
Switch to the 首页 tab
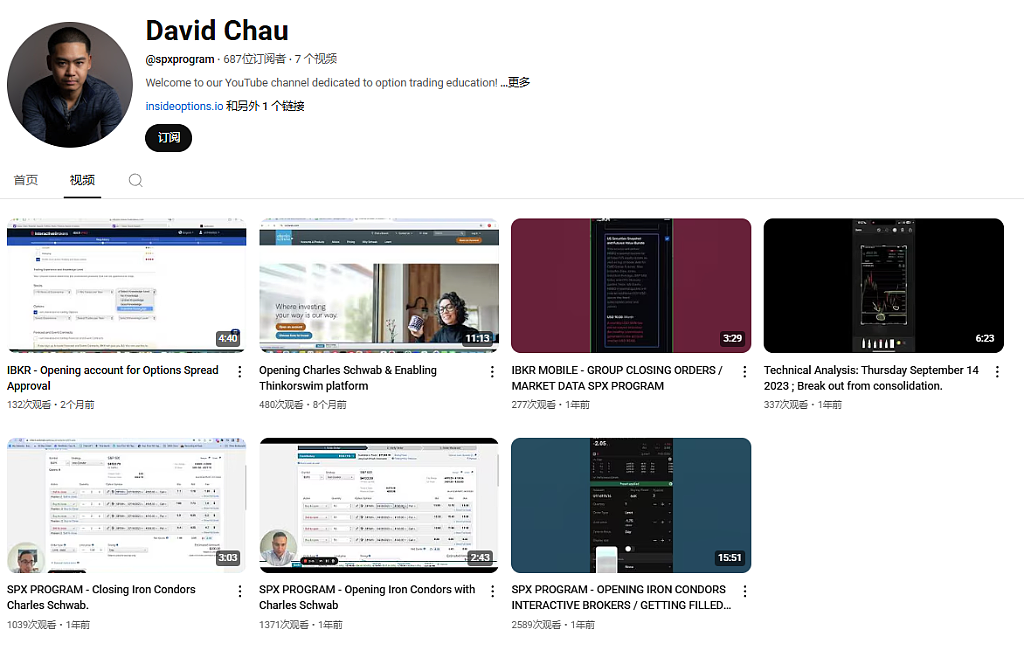26,180
